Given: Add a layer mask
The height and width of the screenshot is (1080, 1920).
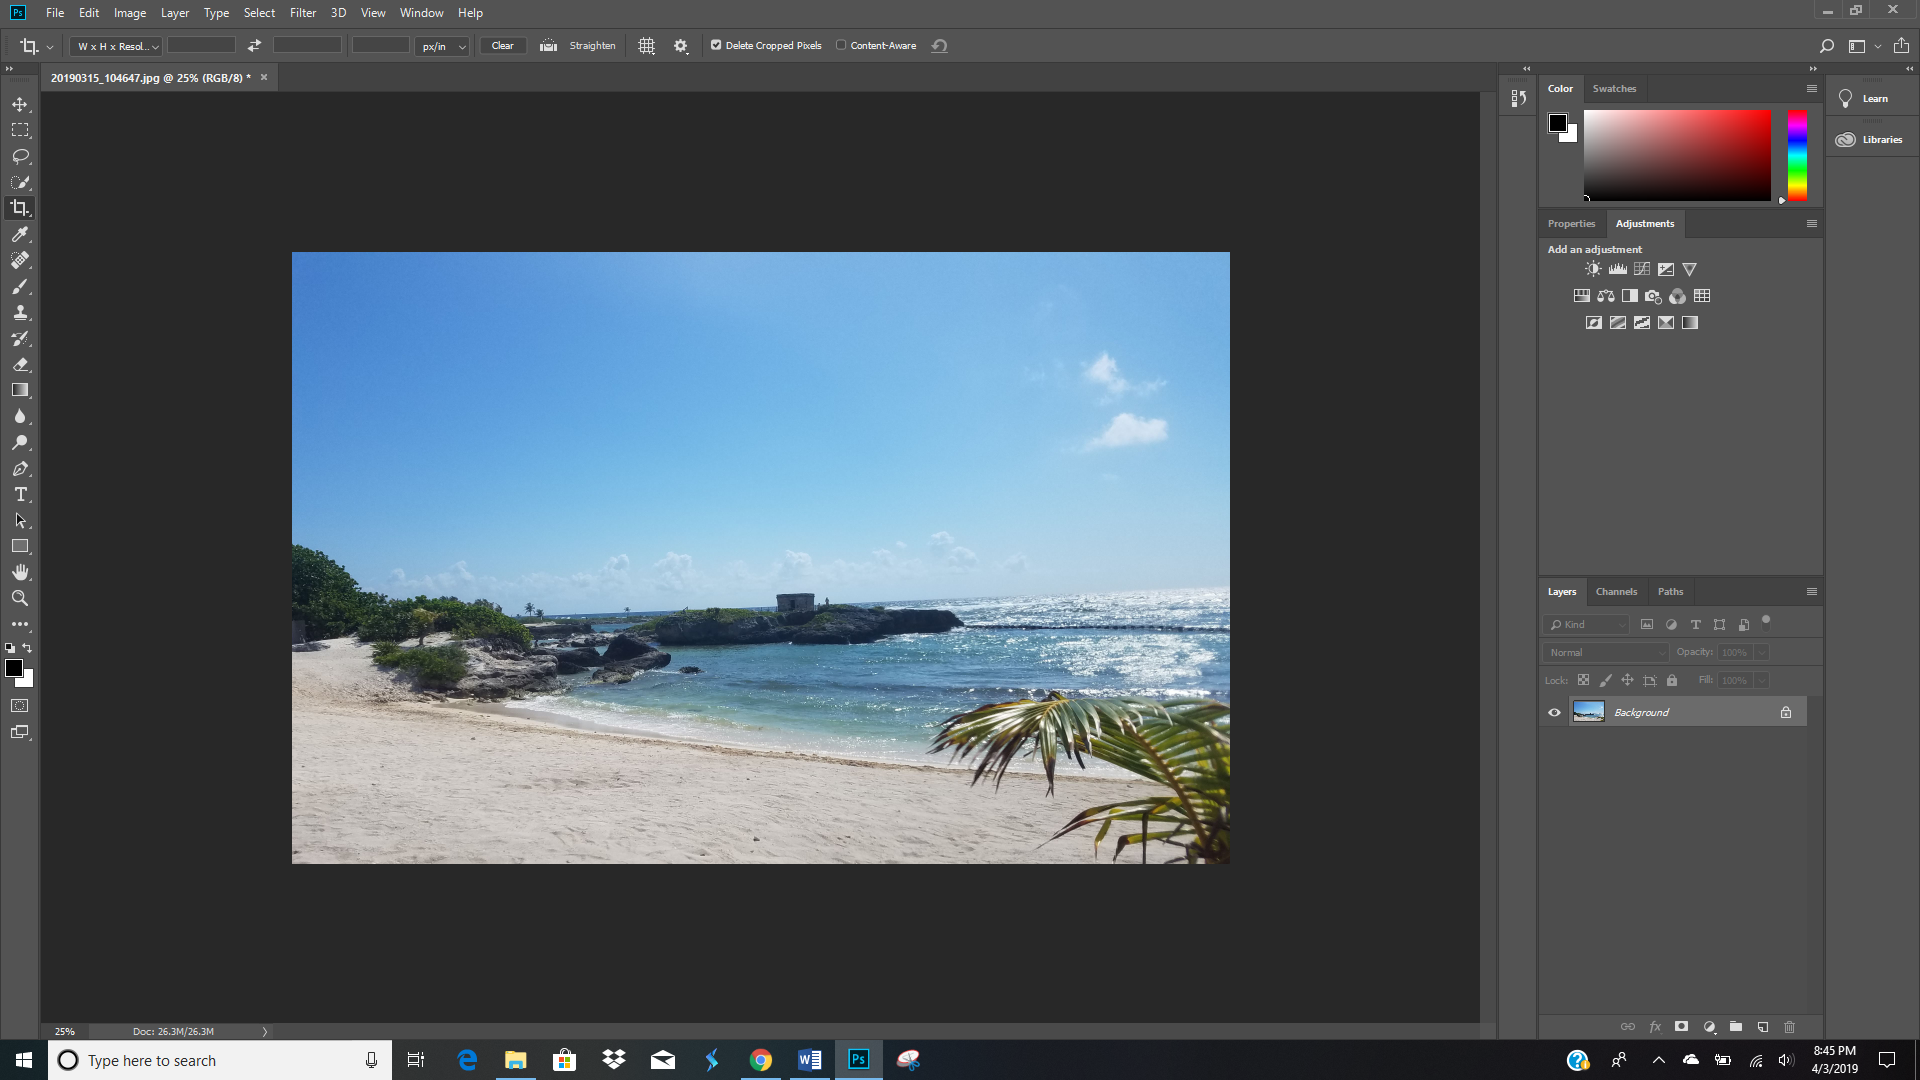Looking at the screenshot, I should (x=1683, y=1027).
